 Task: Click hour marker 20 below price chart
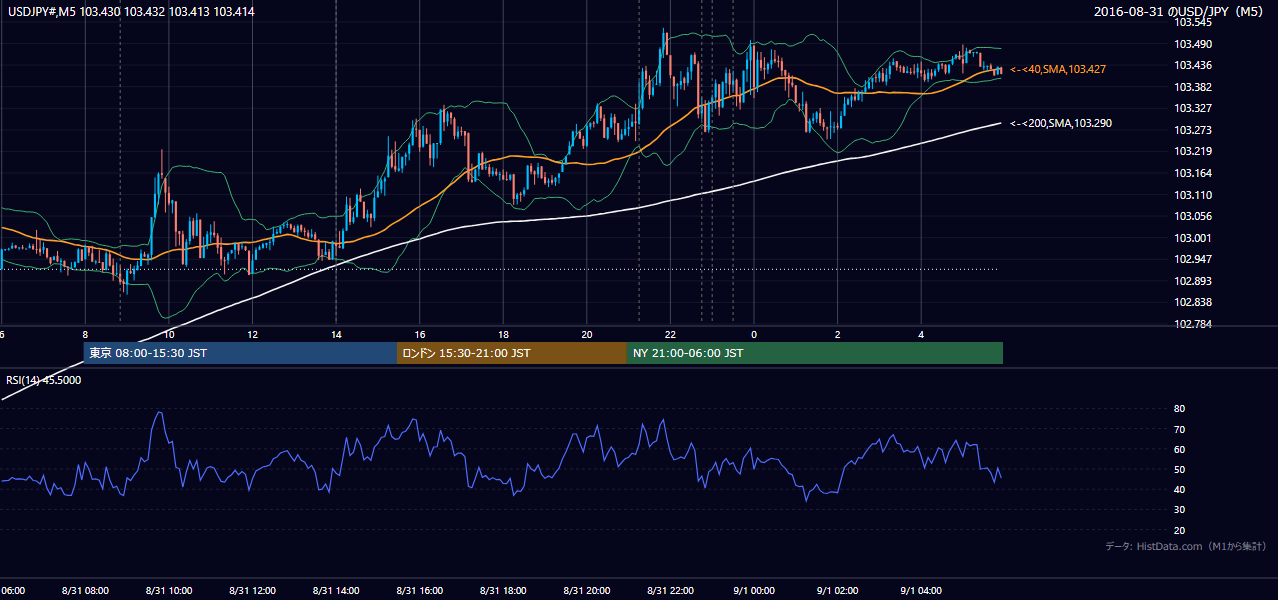(x=587, y=334)
